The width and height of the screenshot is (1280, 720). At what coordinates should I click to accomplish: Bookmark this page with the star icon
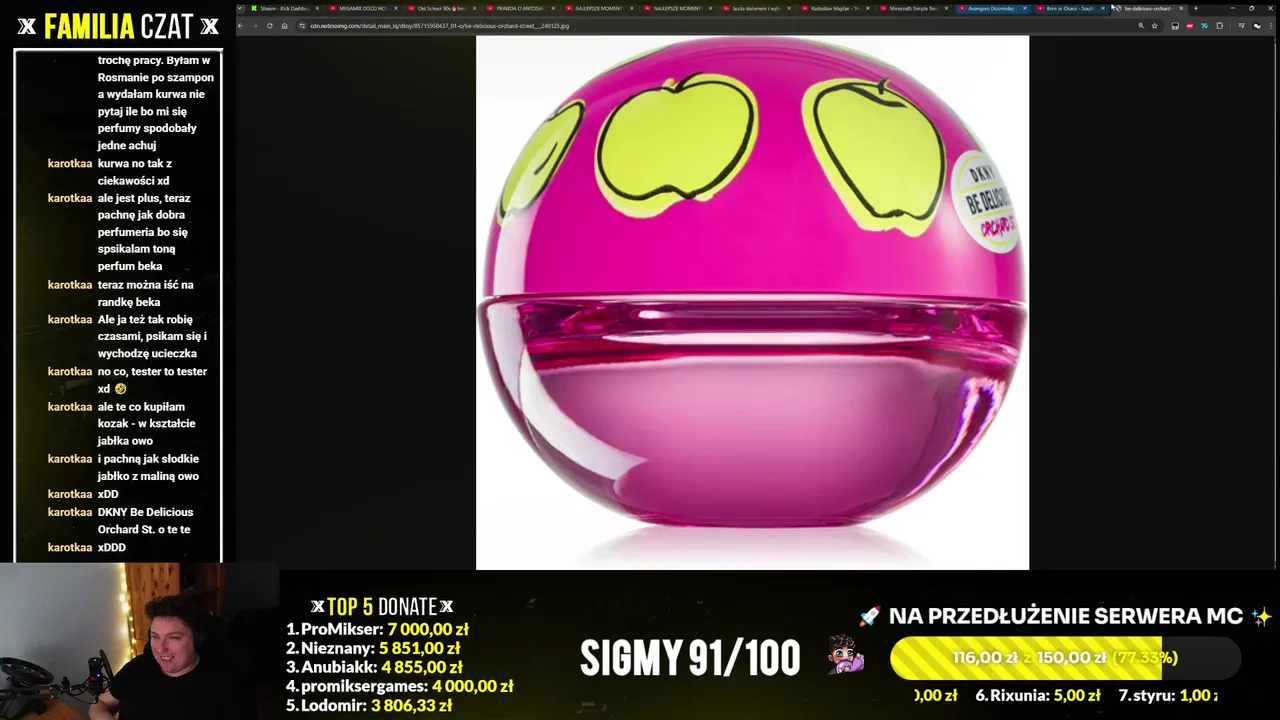tap(1155, 26)
